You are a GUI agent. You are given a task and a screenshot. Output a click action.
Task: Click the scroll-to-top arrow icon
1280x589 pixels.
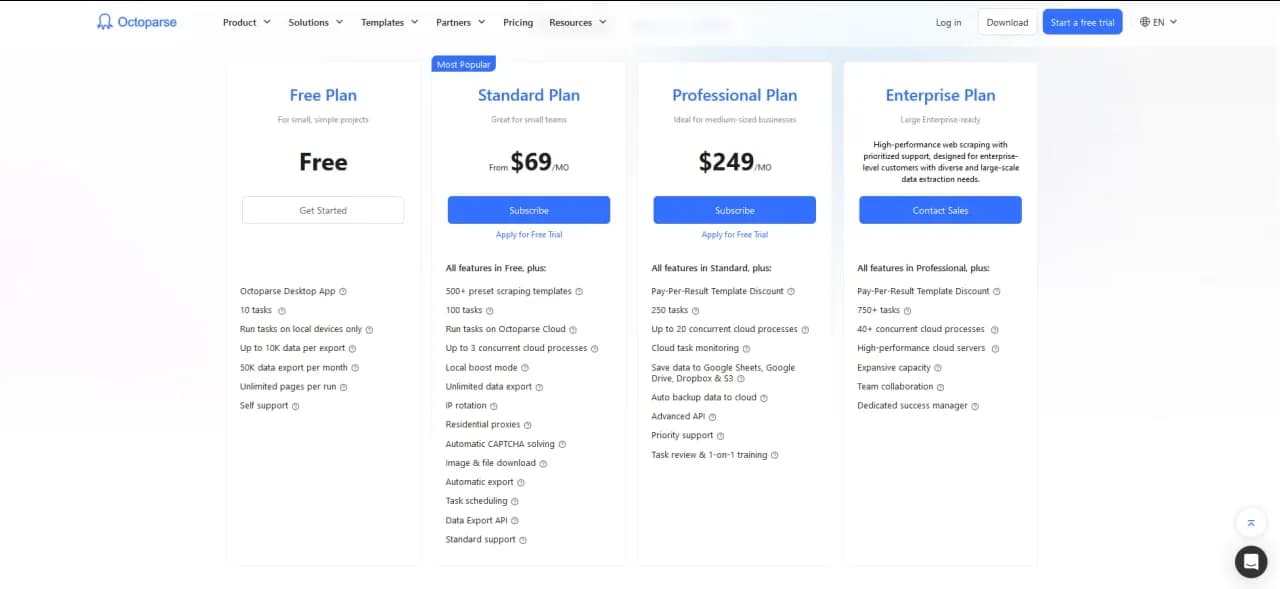[x=1251, y=522]
